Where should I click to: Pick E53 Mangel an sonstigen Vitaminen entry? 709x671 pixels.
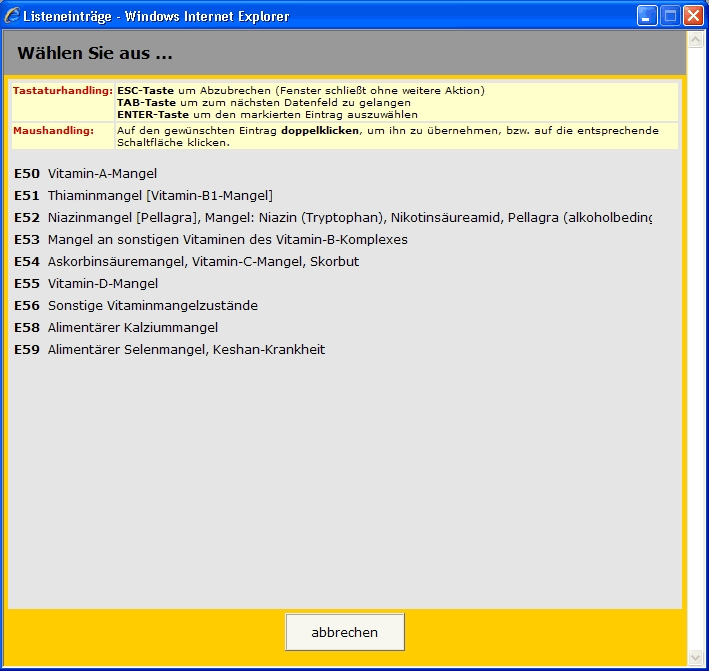(211, 240)
